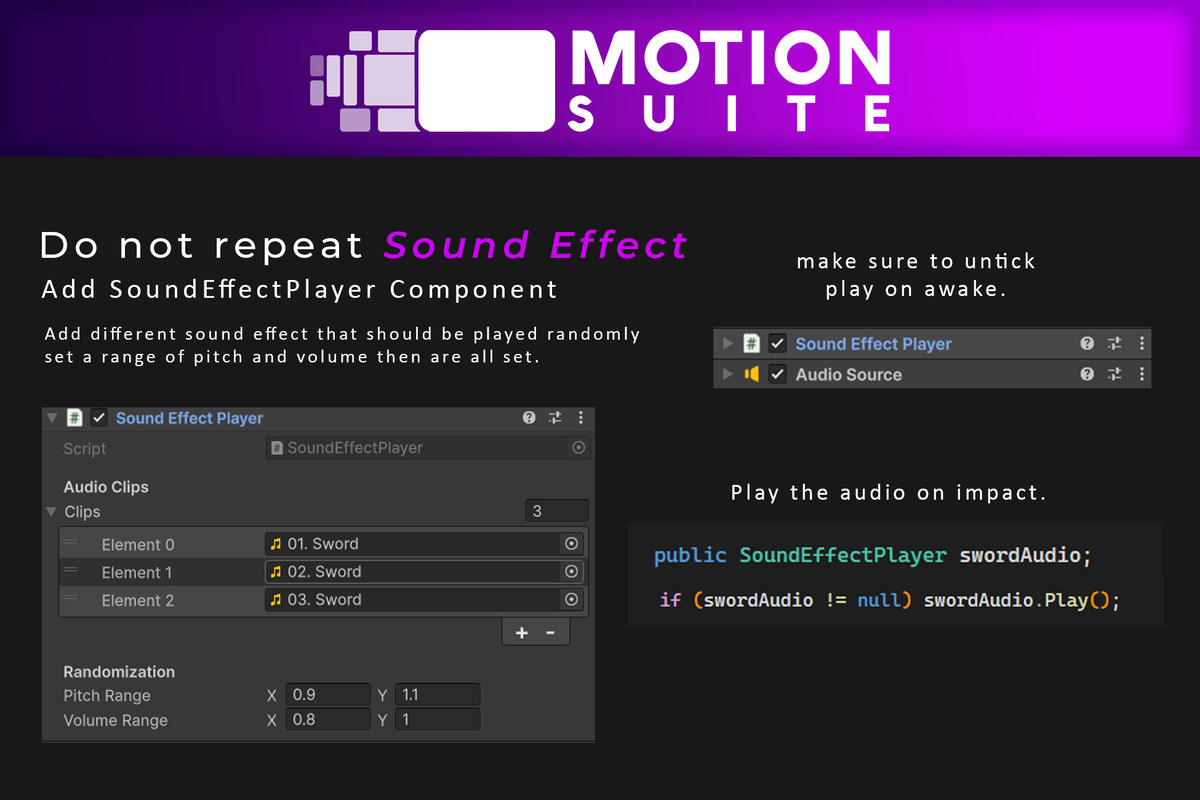Disable the Audio Source component checkbox

[777, 374]
